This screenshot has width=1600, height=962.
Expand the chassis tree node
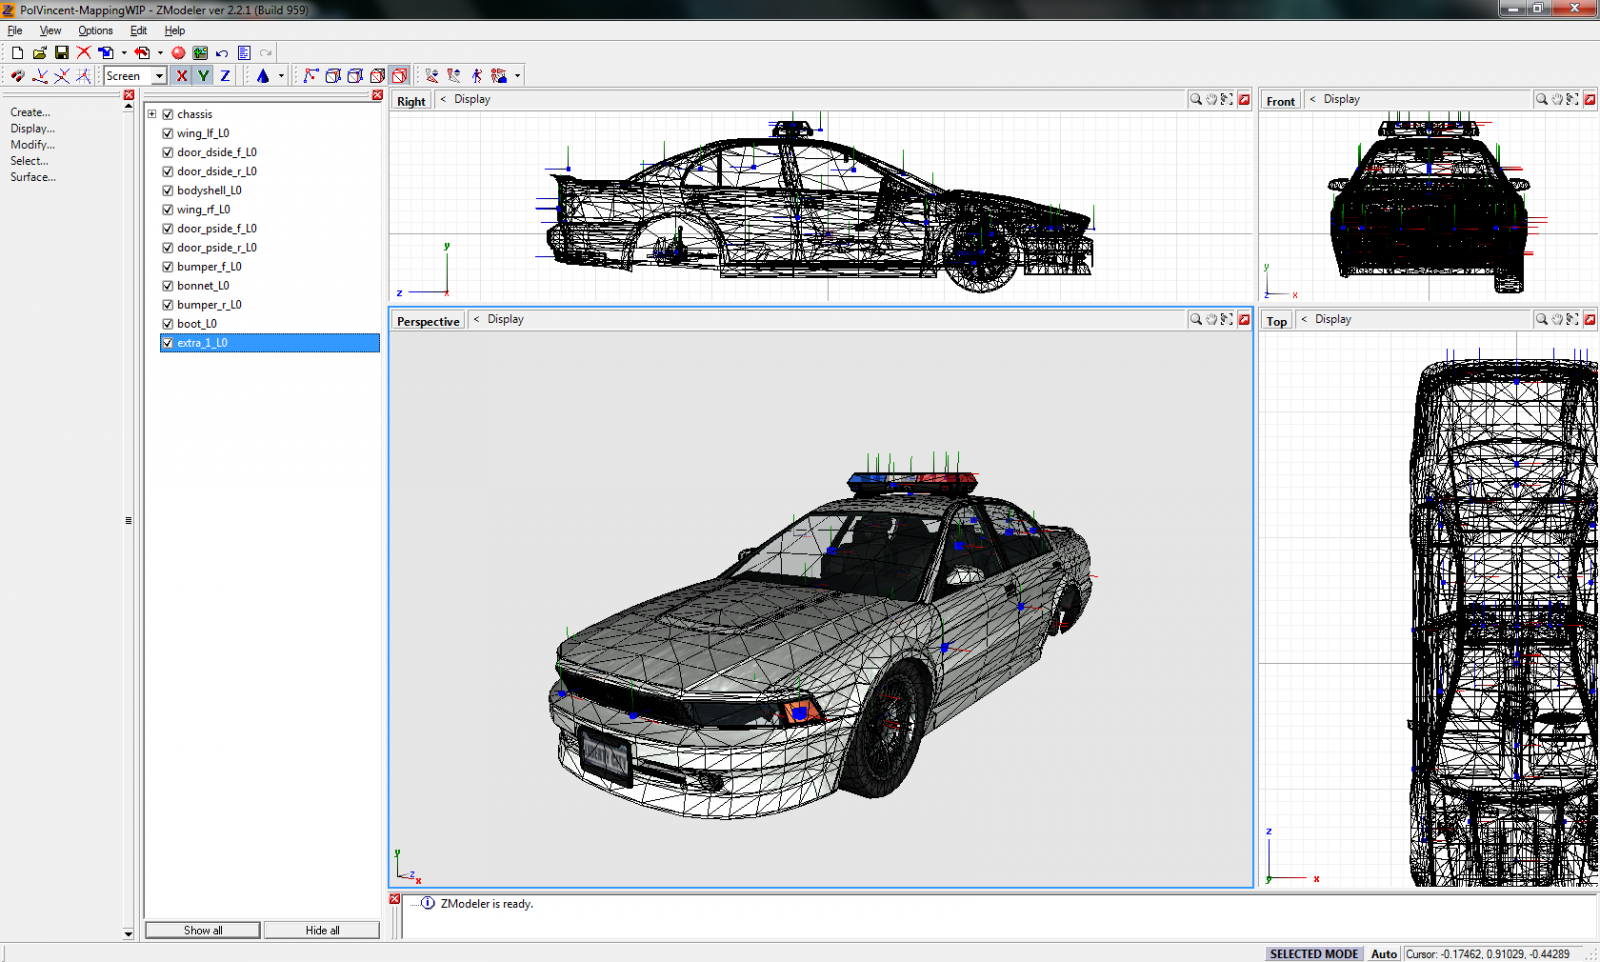pyautogui.click(x=152, y=114)
